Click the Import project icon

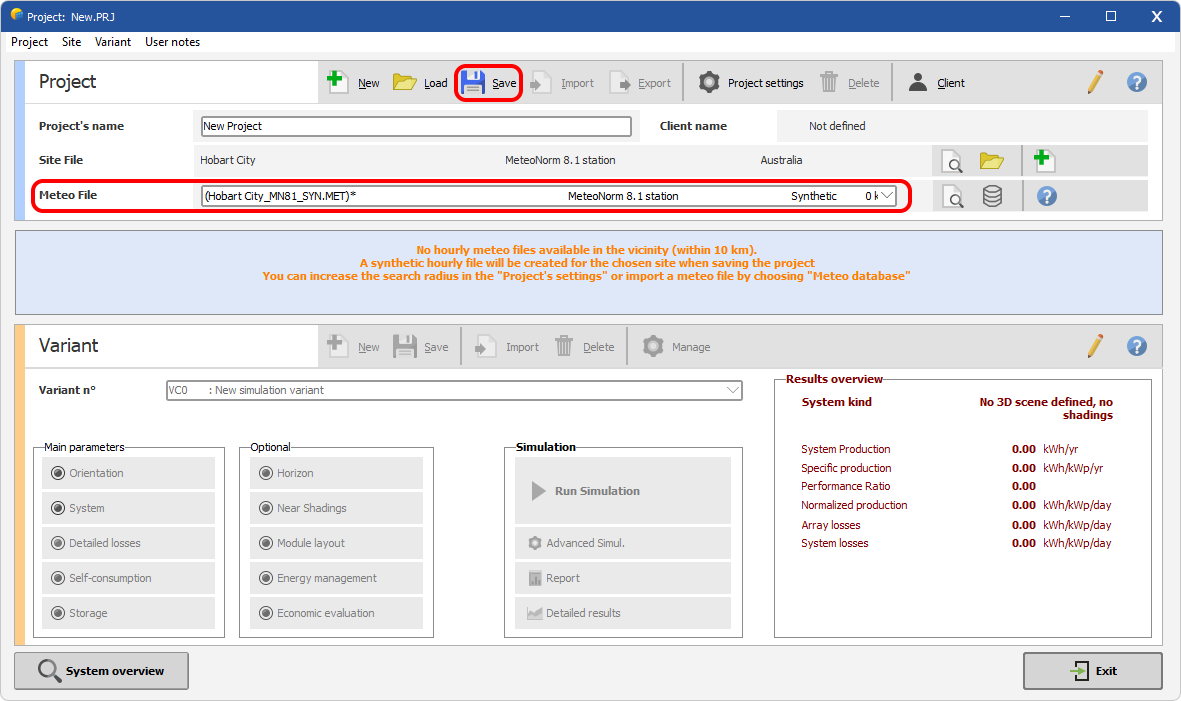(x=541, y=82)
